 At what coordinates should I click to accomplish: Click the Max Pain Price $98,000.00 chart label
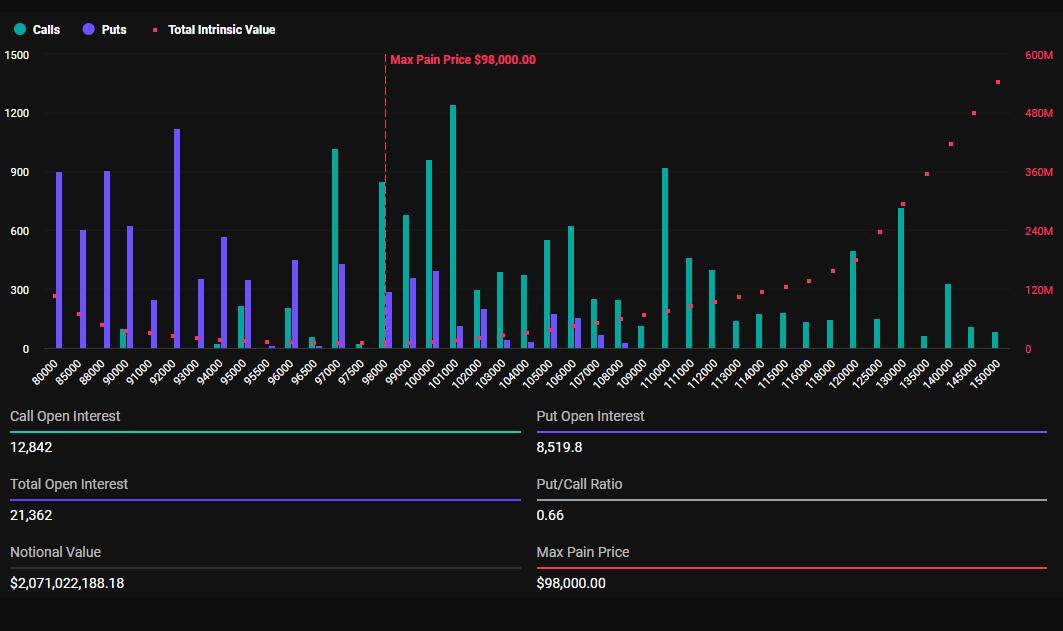463,60
